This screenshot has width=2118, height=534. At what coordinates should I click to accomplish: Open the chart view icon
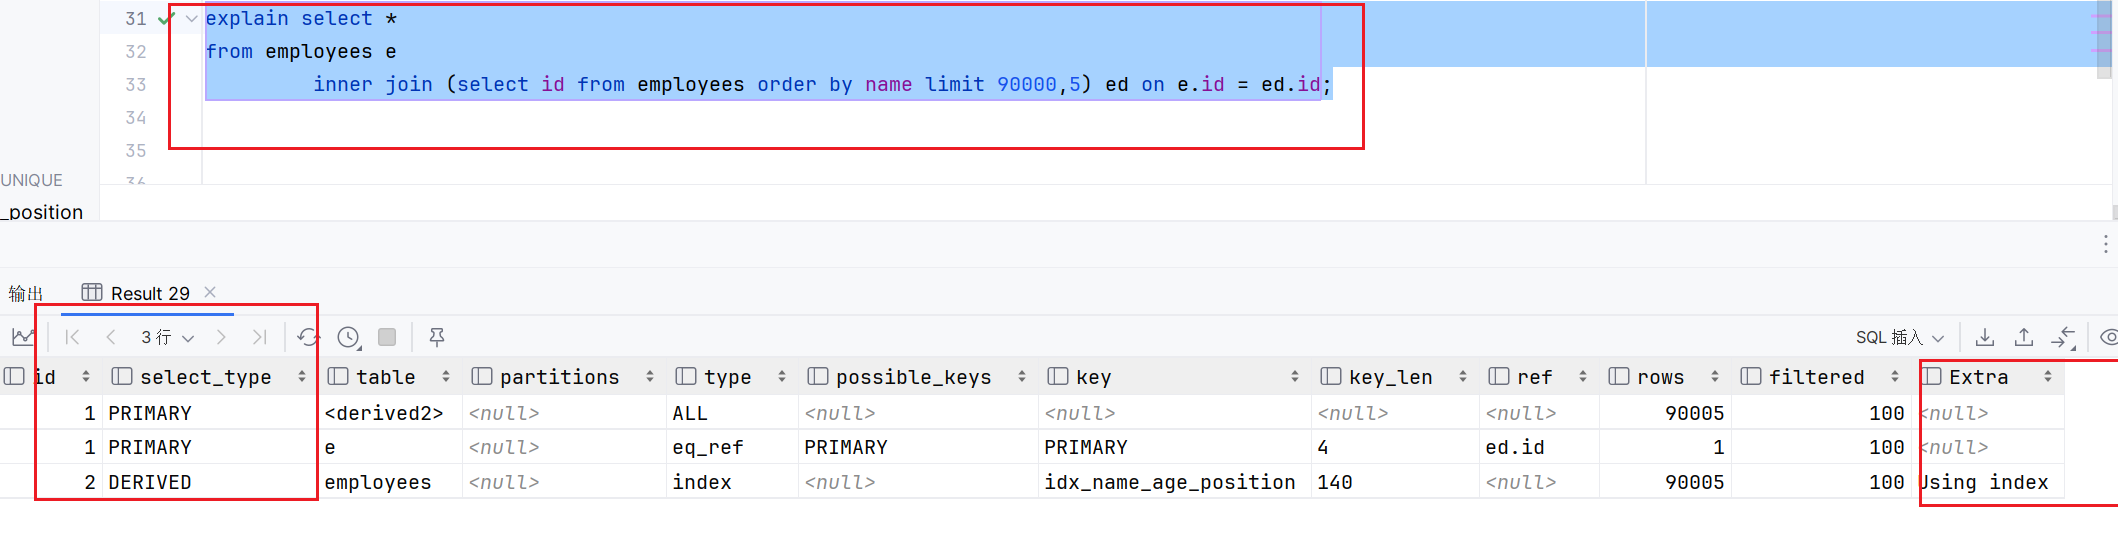click(22, 338)
